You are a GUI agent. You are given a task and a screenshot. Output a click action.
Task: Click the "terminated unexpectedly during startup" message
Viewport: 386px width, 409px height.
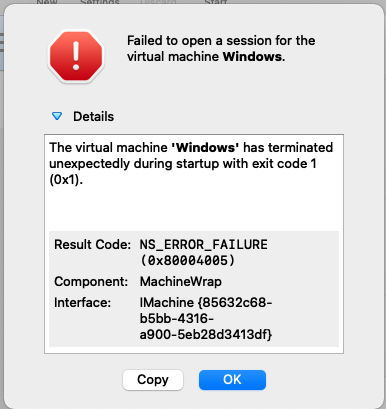tap(191, 163)
